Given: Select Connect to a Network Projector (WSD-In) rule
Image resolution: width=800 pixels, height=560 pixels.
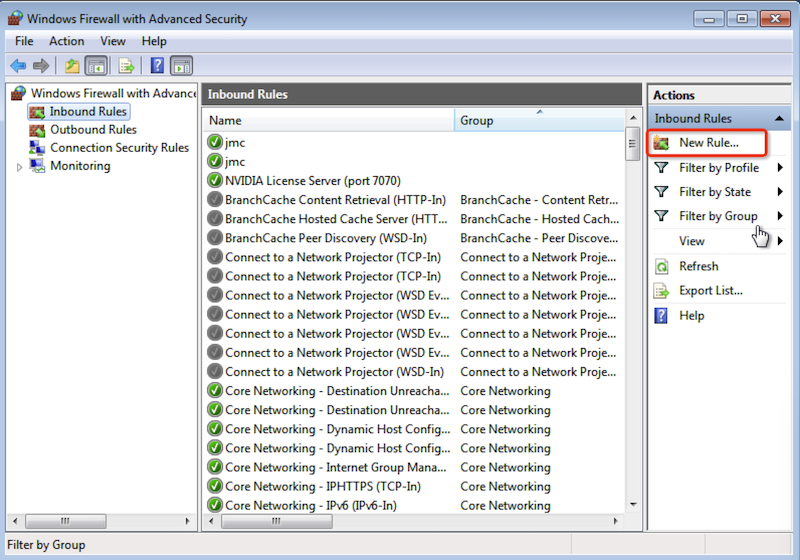Looking at the screenshot, I should point(334,372).
